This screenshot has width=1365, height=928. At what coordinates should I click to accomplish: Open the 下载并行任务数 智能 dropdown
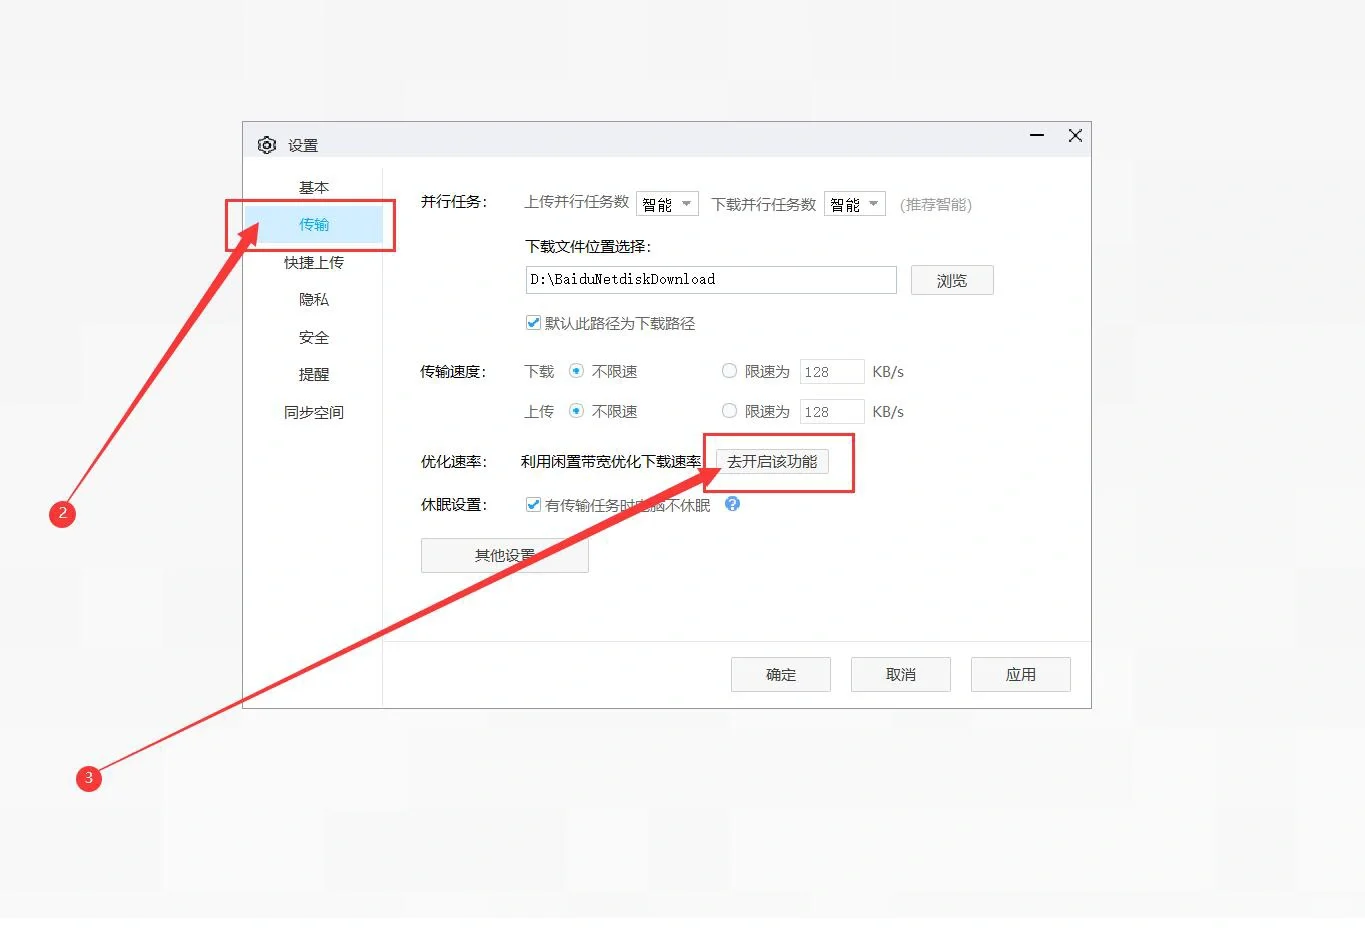[x=853, y=203]
